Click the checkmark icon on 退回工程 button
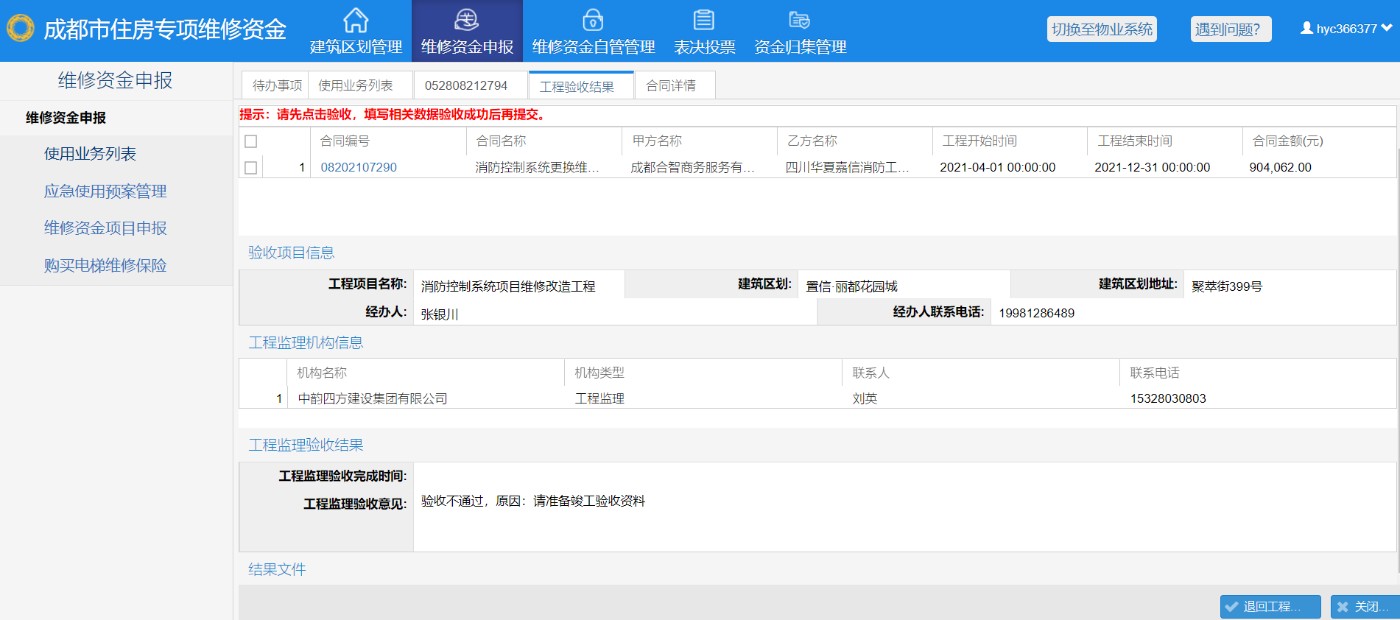The width and height of the screenshot is (1400, 620). [x=1231, y=607]
